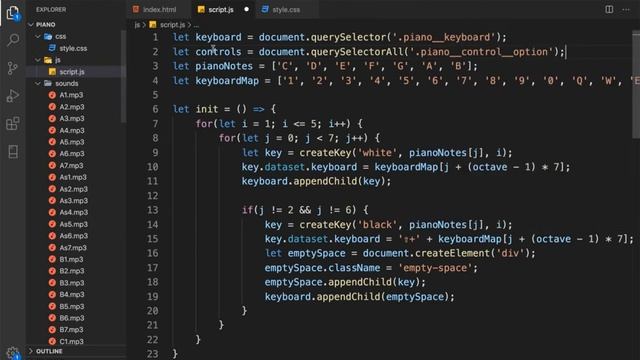The height and width of the screenshot is (360, 640).
Task: Click line number 5 in the gutter
Action: [x=155, y=95]
